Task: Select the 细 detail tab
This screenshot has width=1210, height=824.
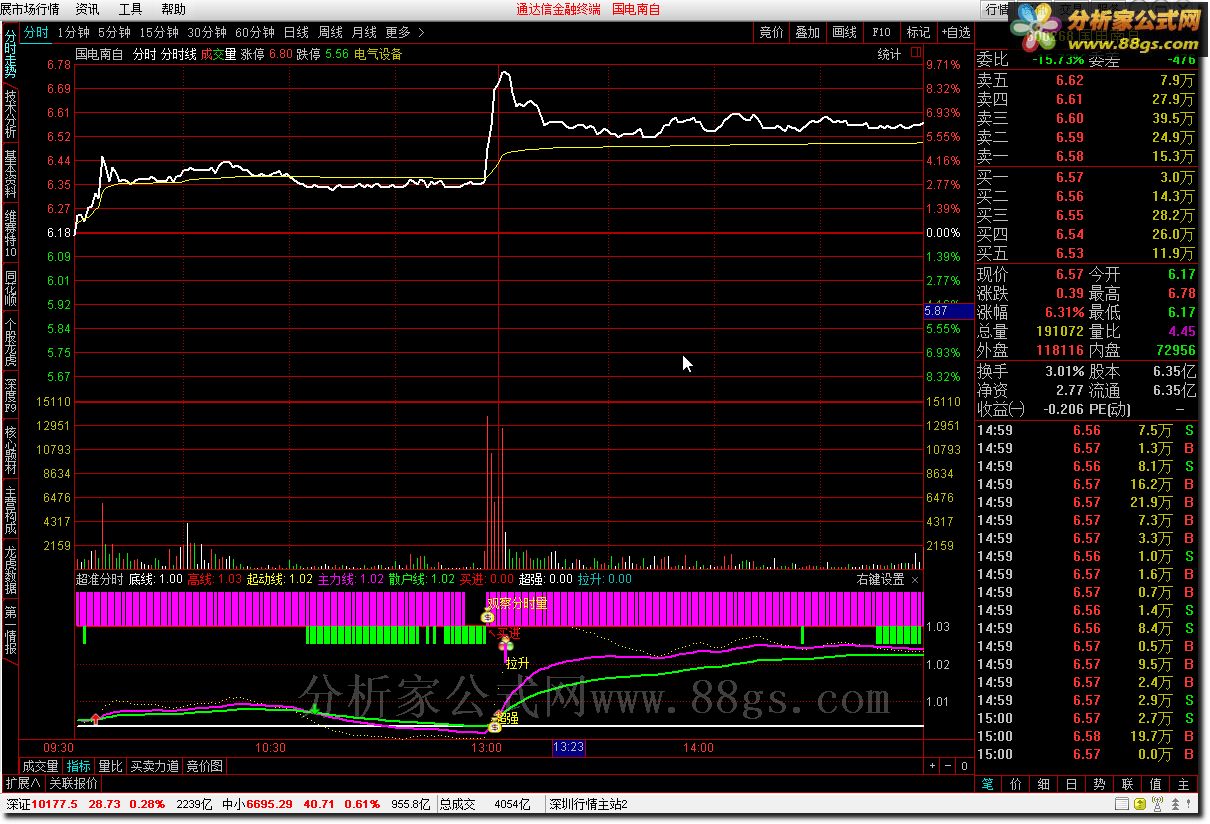Action: click(x=1044, y=785)
